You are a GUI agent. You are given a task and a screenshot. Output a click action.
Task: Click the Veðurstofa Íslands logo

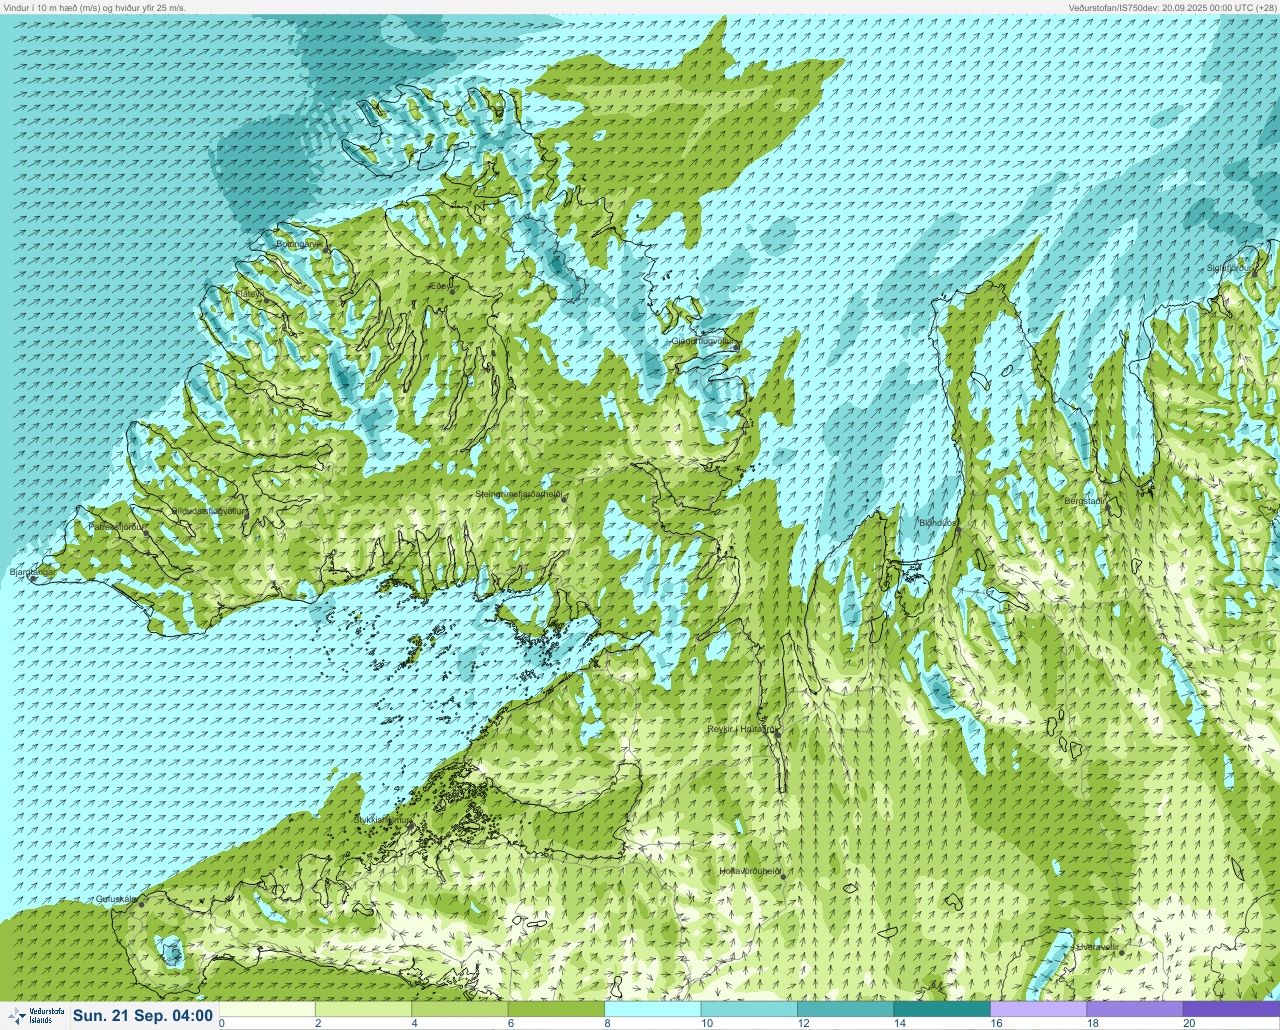click(x=35, y=1016)
